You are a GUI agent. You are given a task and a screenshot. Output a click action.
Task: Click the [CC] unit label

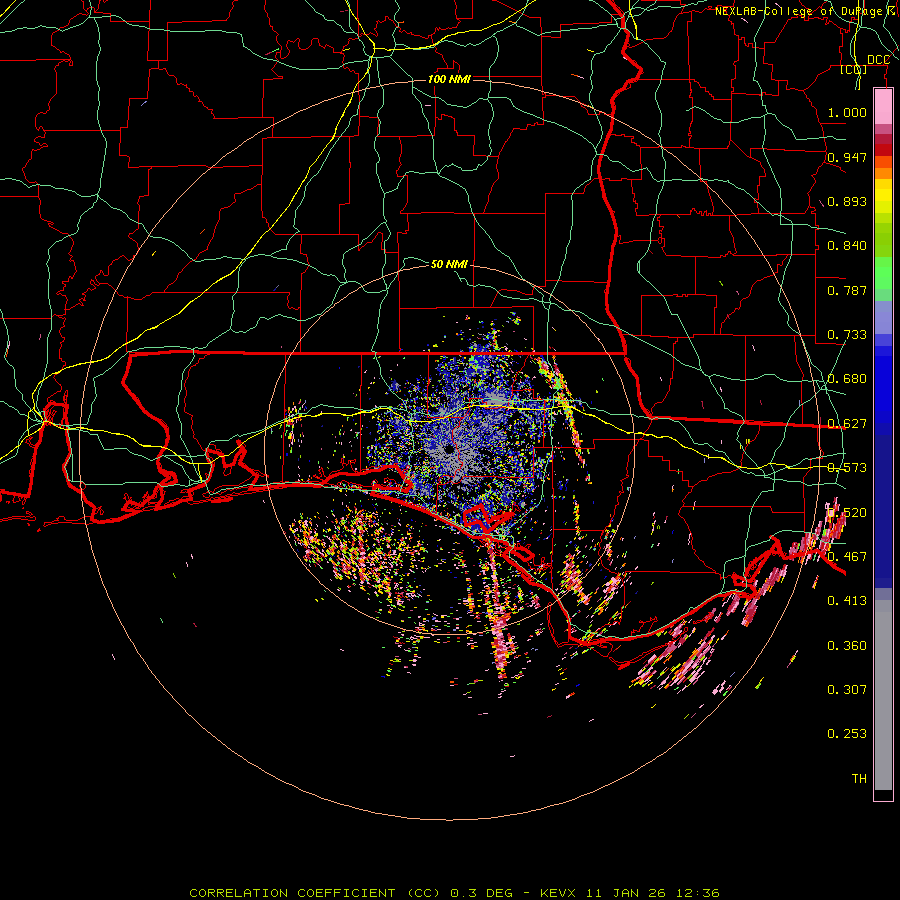coord(854,69)
